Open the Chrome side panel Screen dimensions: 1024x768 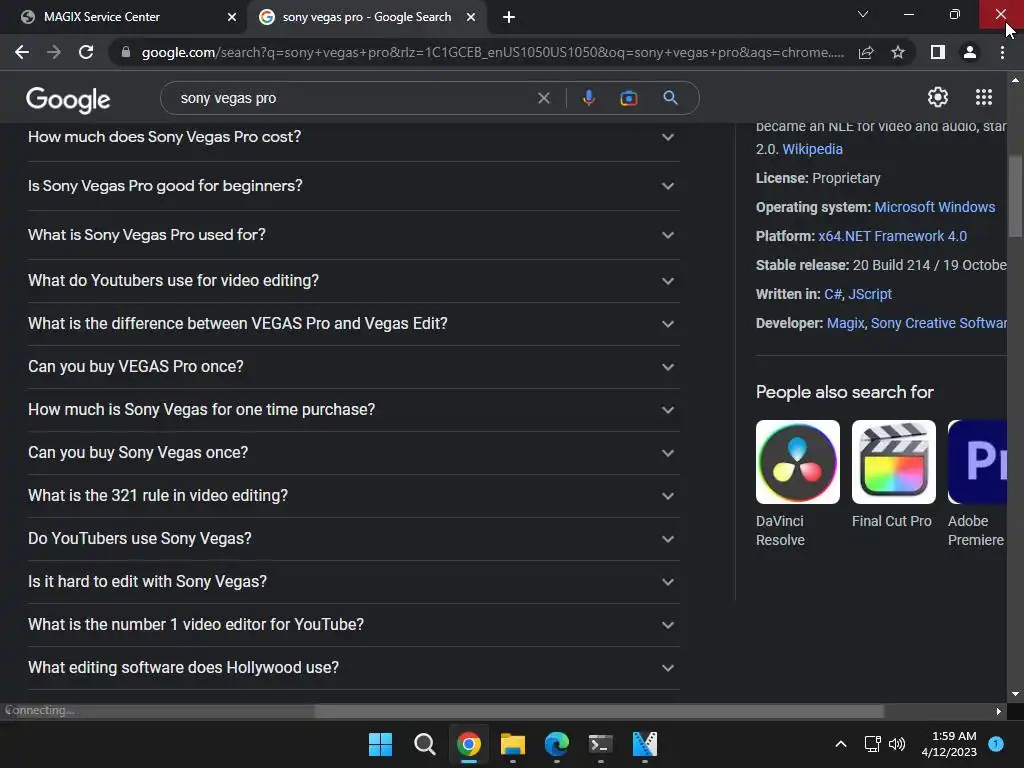click(938, 52)
